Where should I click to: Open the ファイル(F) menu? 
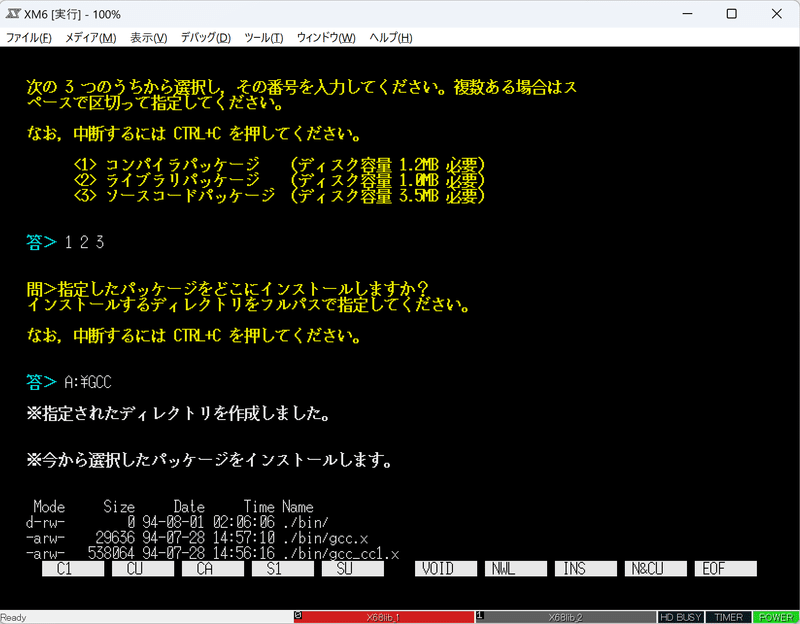click(x=29, y=38)
